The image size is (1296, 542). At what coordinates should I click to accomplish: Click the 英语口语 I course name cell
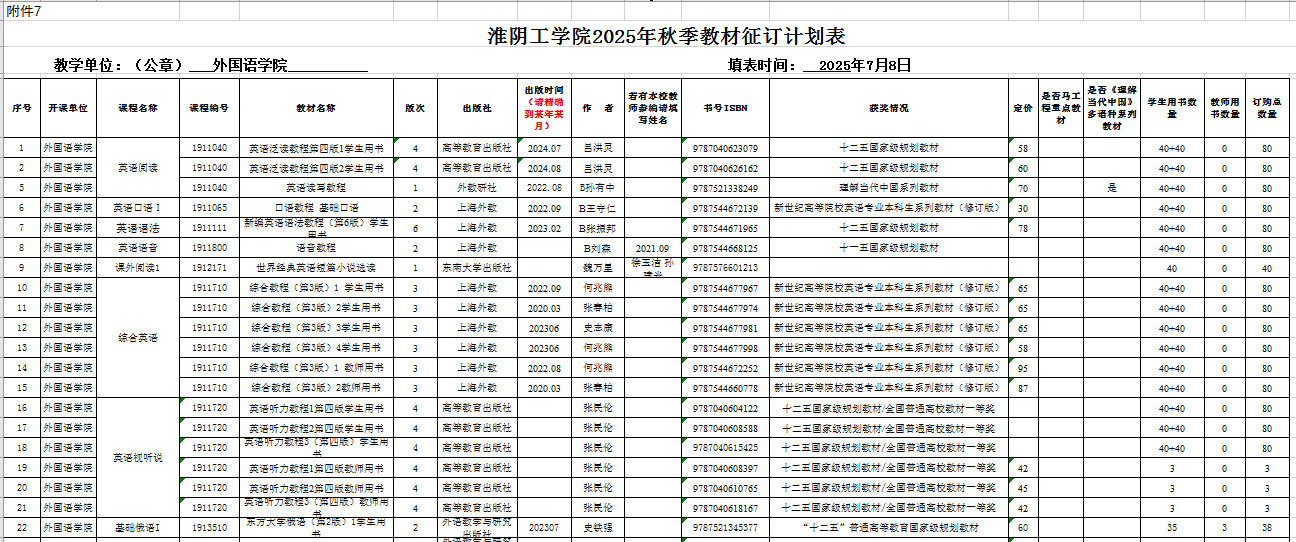(138, 208)
